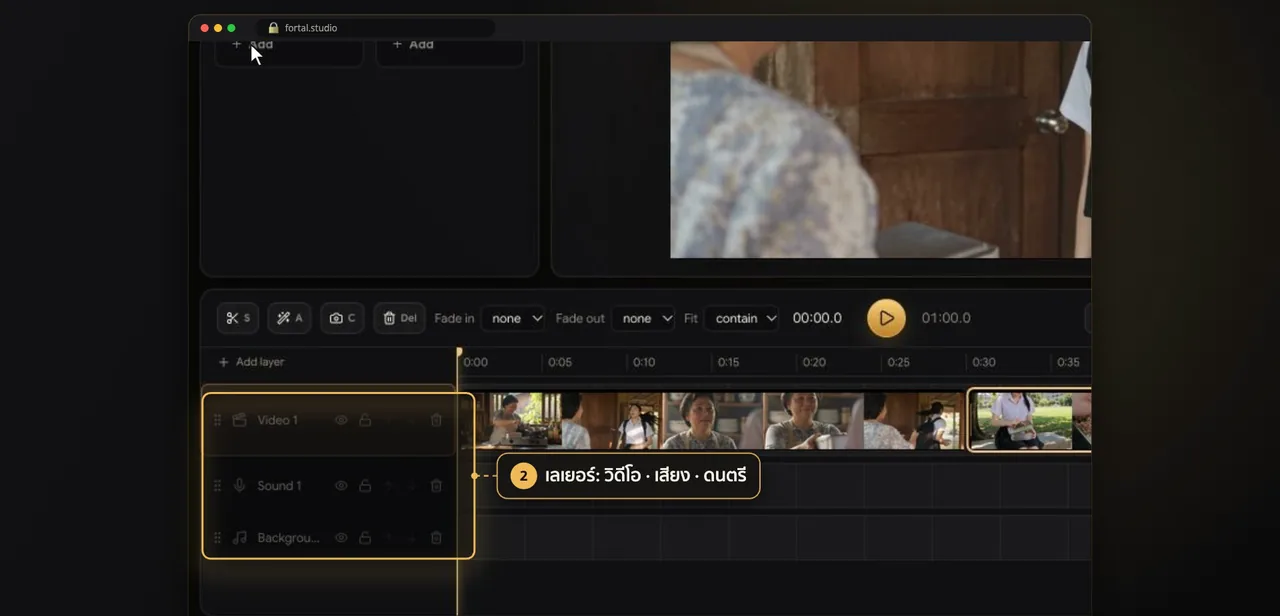
Task: Click the playhead handle at 0:00
Action: coord(459,352)
